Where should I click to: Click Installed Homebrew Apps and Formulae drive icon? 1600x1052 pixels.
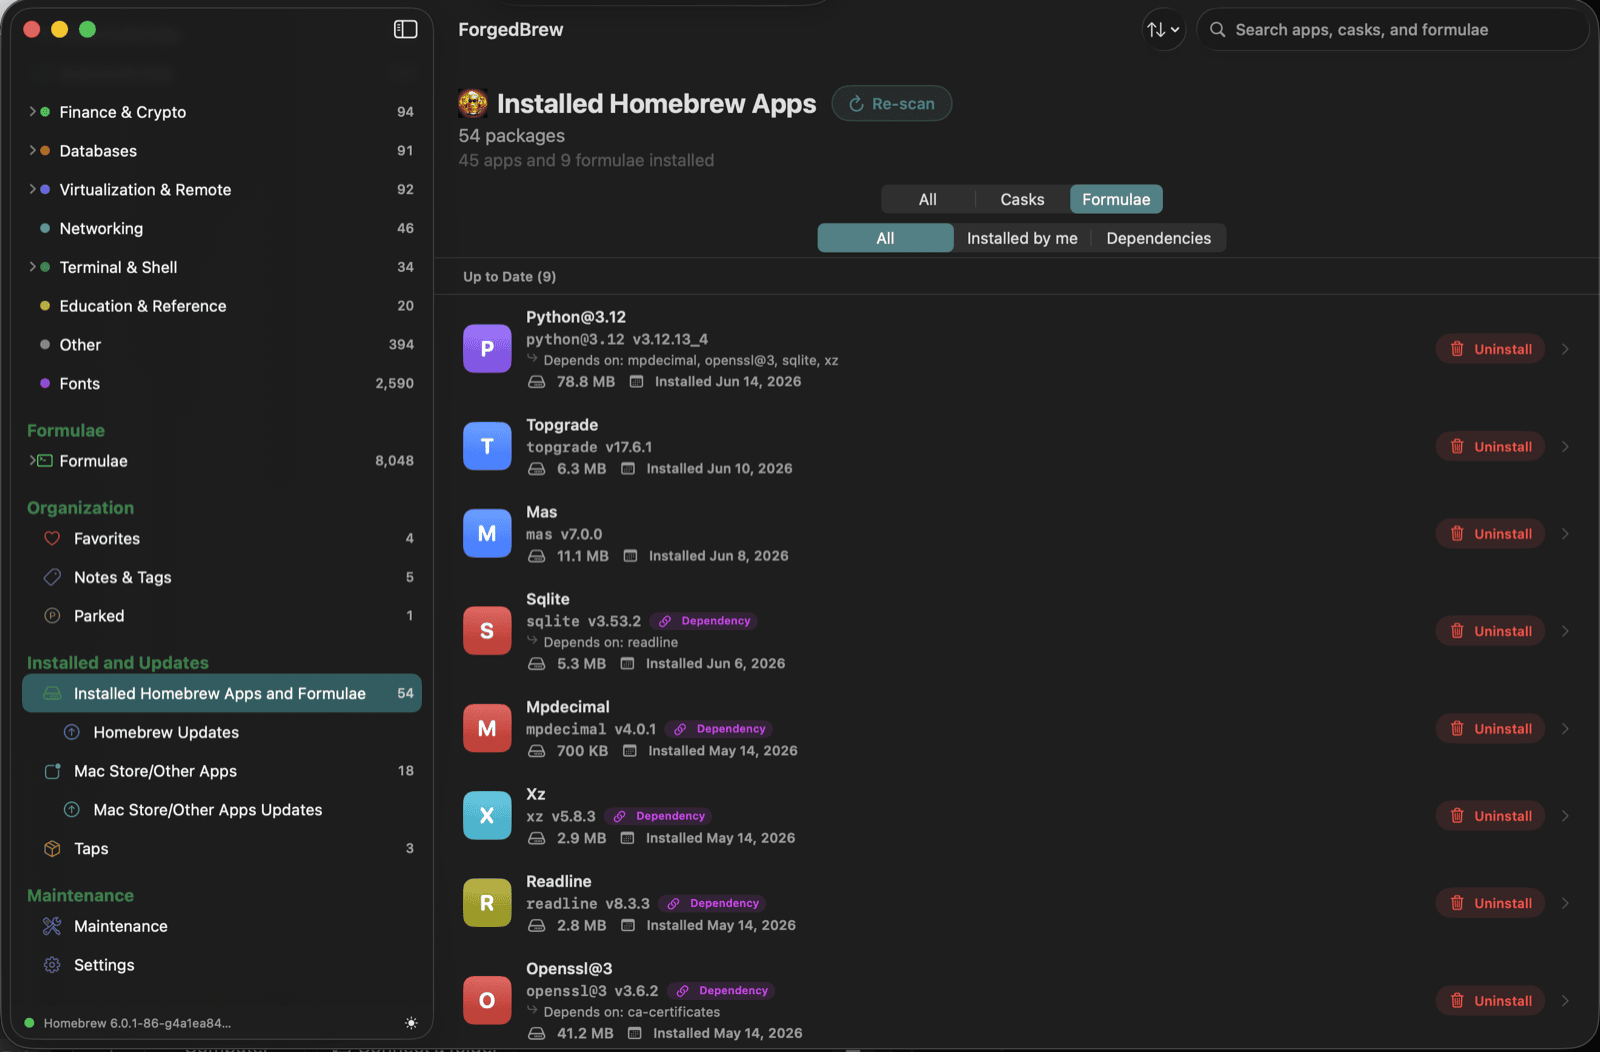52,693
